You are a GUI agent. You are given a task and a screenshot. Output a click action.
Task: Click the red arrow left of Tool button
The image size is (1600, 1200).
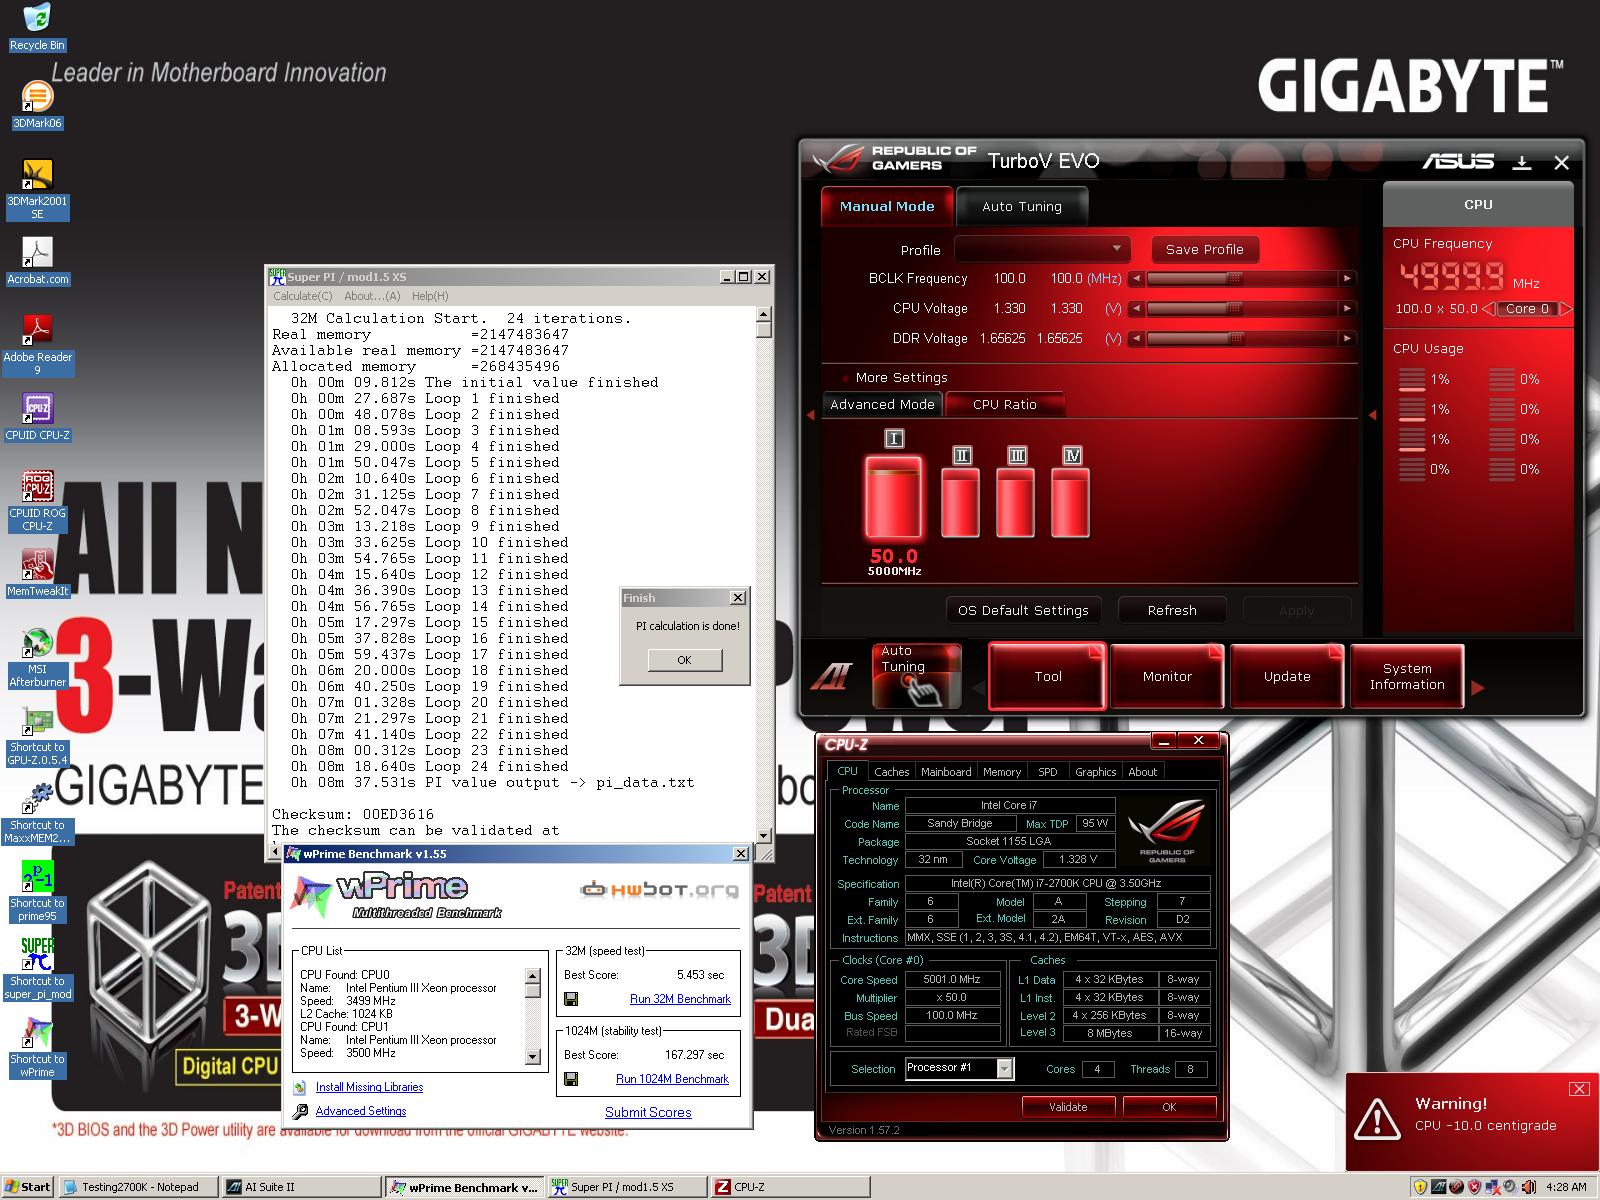click(x=978, y=688)
